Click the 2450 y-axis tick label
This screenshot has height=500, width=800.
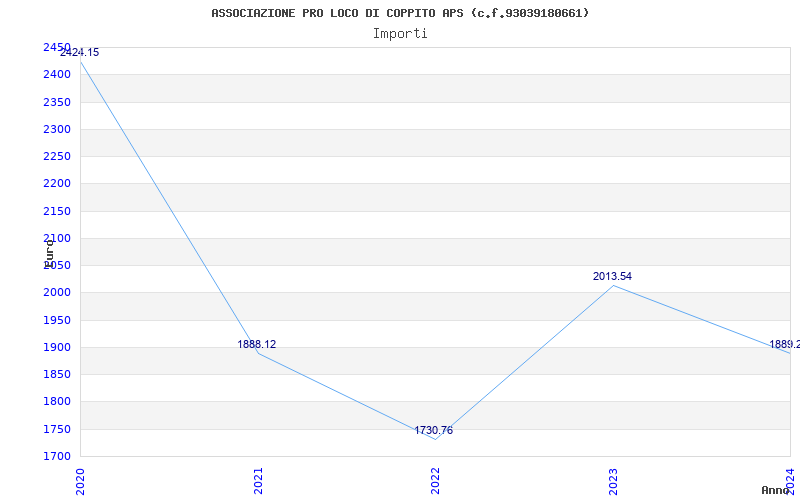pyautogui.click(x=57, y=47)
